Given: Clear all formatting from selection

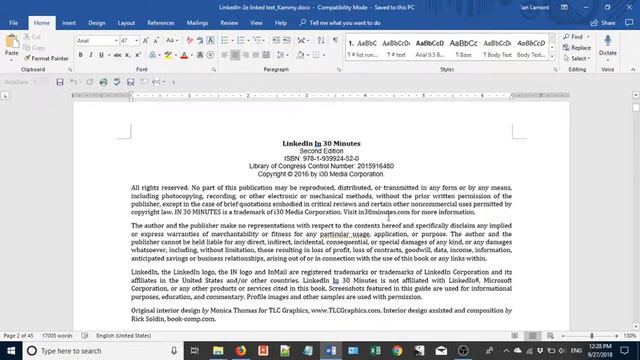Looking at the screenshot, I should (189, 40).
